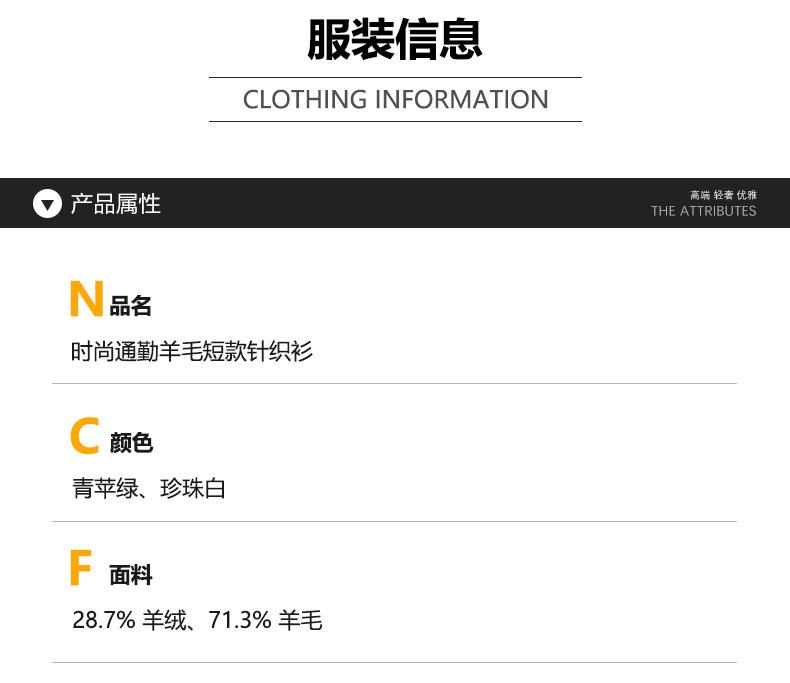The image size is (790, 683).
Task: Click the 轻奢 tag in the header
Action: pos(723,195)
